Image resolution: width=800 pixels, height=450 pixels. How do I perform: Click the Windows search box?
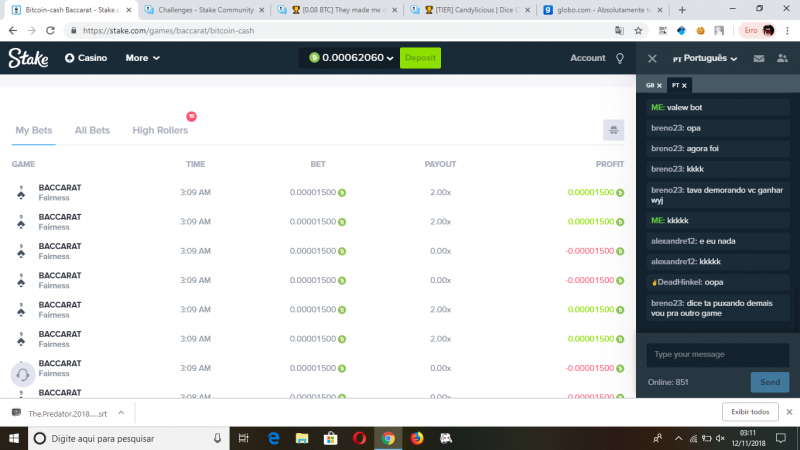(x=128, y=438)
